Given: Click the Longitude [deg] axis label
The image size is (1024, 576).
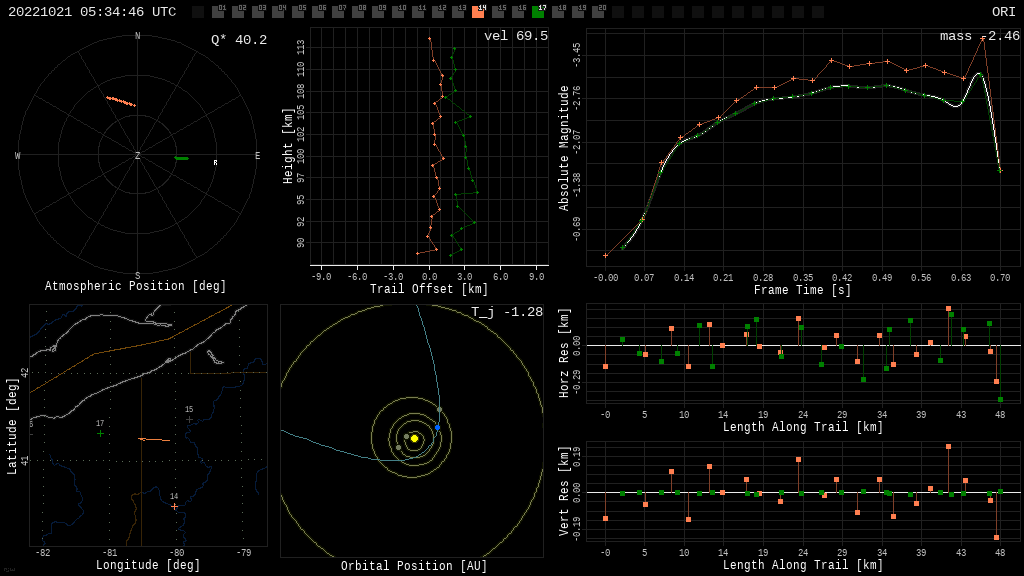Looking at the screenshot, I should [148, 565].
